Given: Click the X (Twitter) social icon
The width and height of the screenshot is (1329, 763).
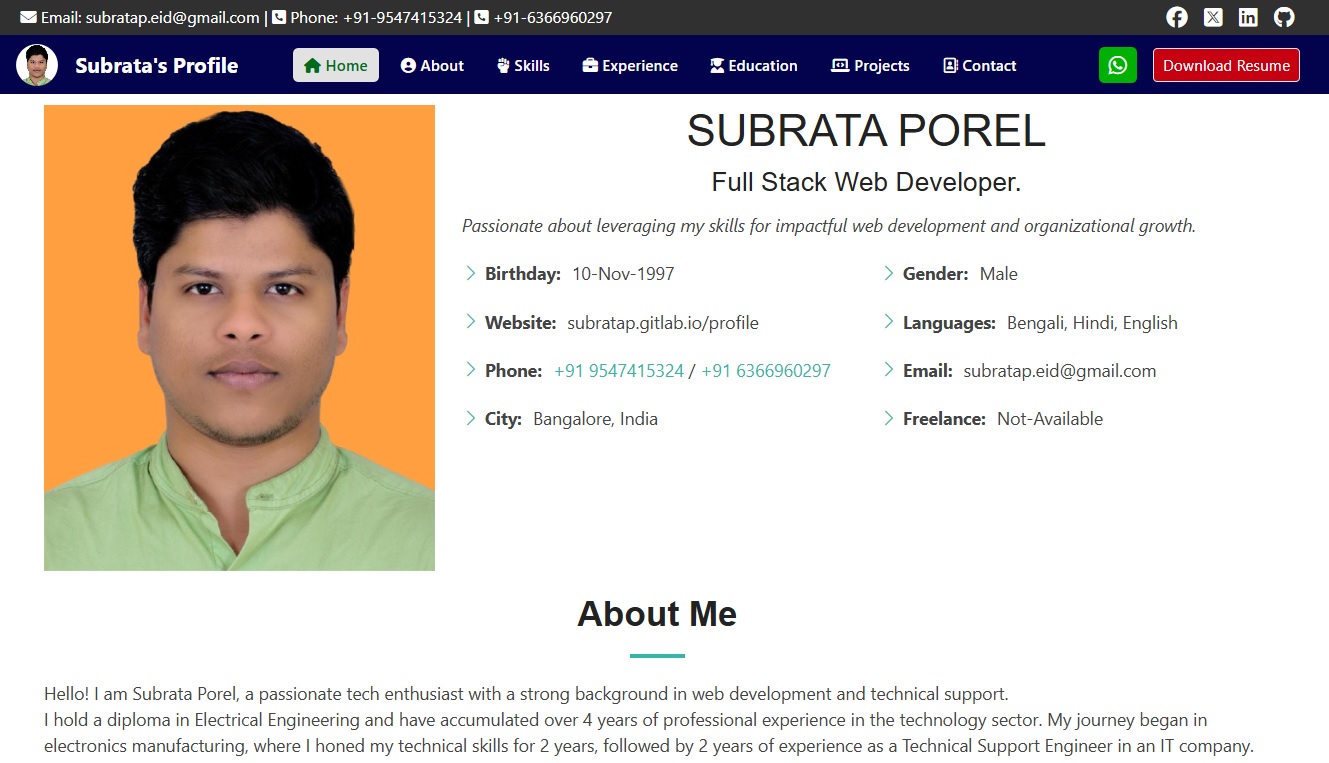Looking at the screenshot, I should point(1213,17).
